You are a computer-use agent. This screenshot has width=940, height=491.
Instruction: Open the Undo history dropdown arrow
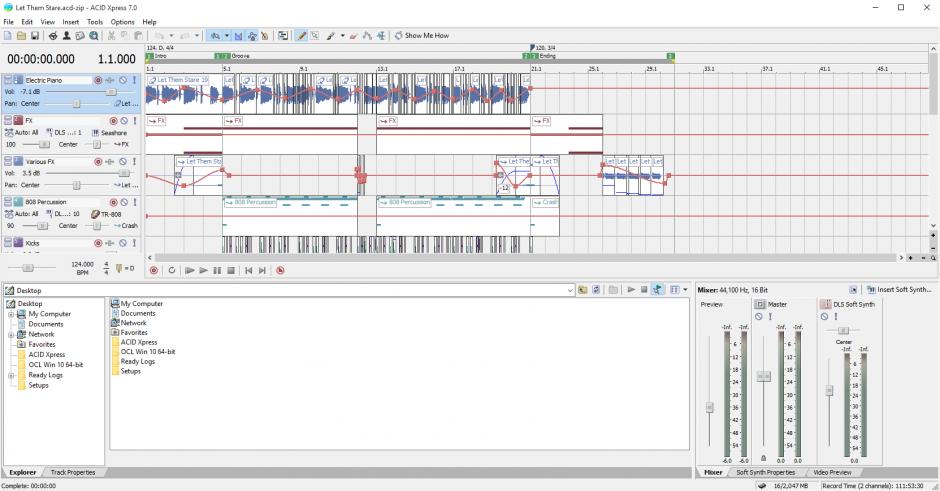pos(171,36)
